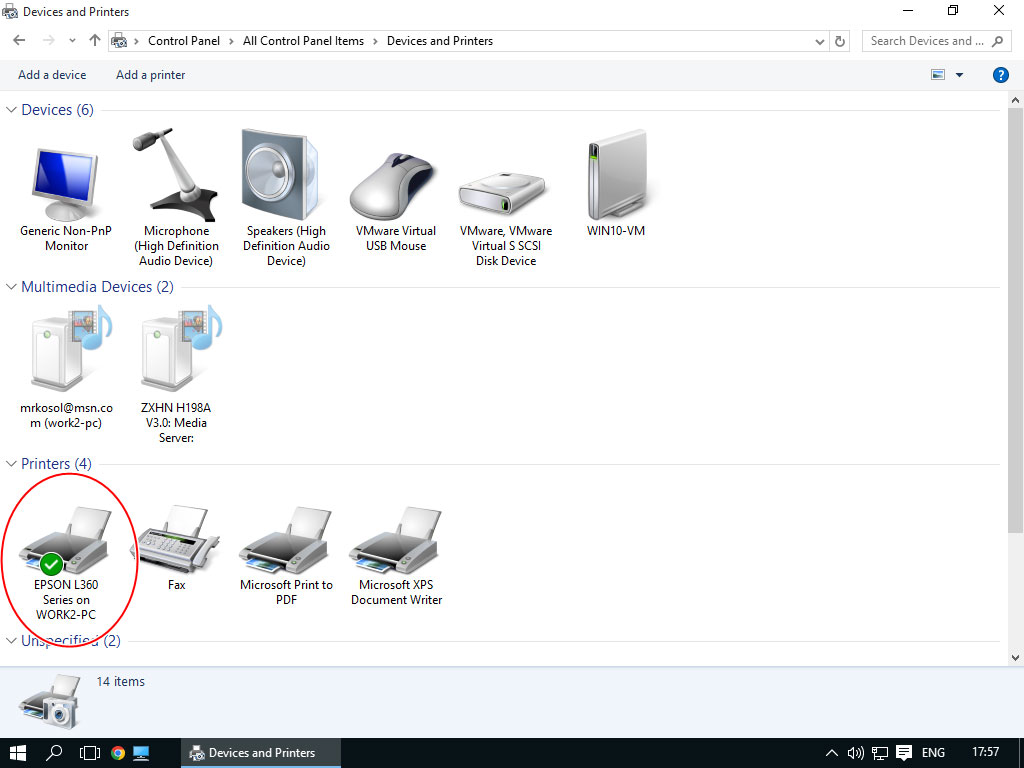1024x768 pixels.
Task: Select the WIN10-VM computer device
Action: coord(616,180)
